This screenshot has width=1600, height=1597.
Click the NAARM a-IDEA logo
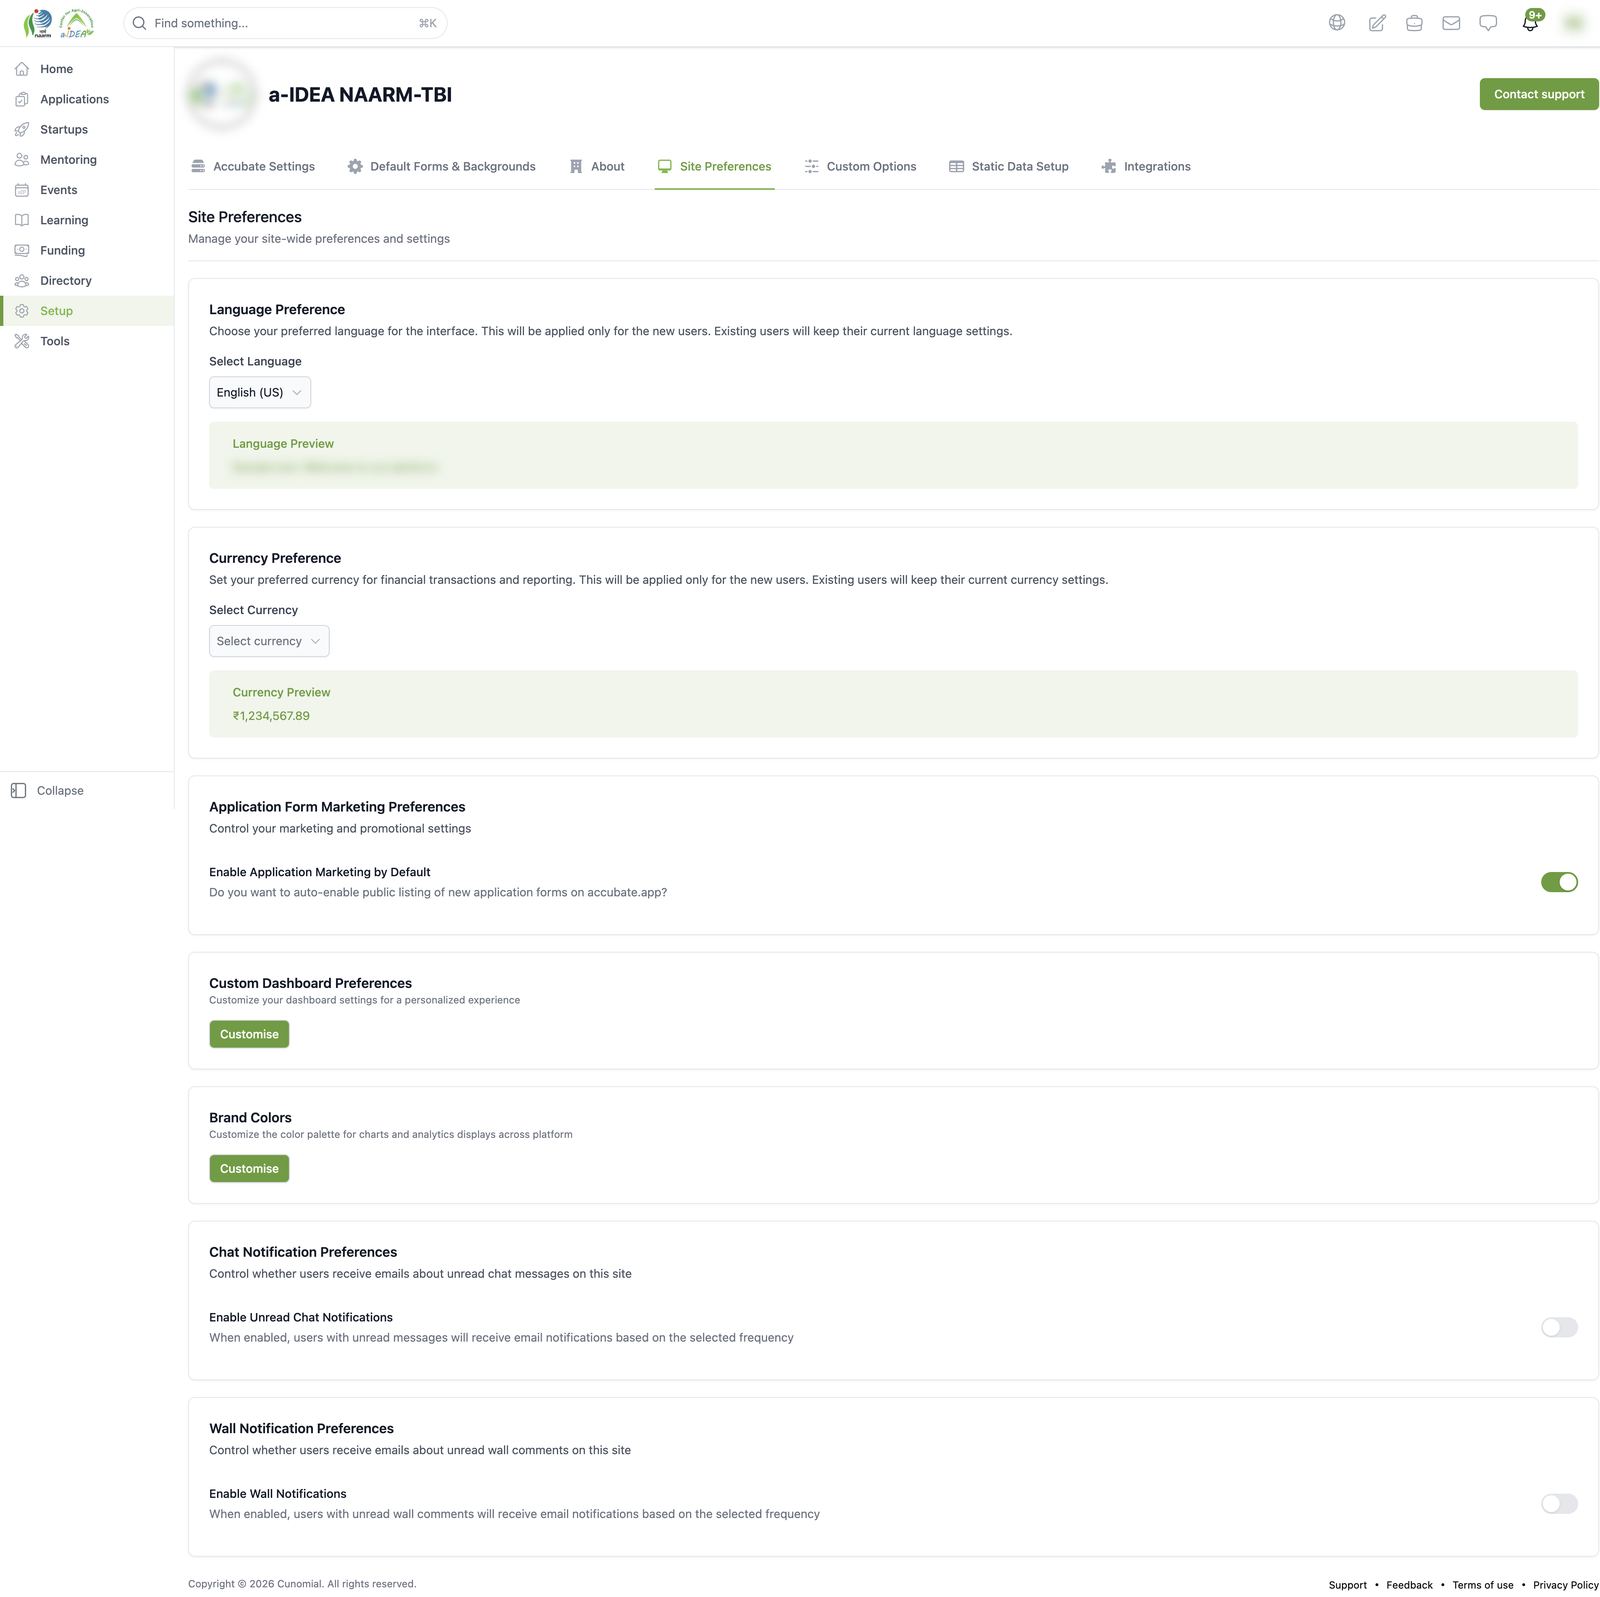(x=58, y=23)
